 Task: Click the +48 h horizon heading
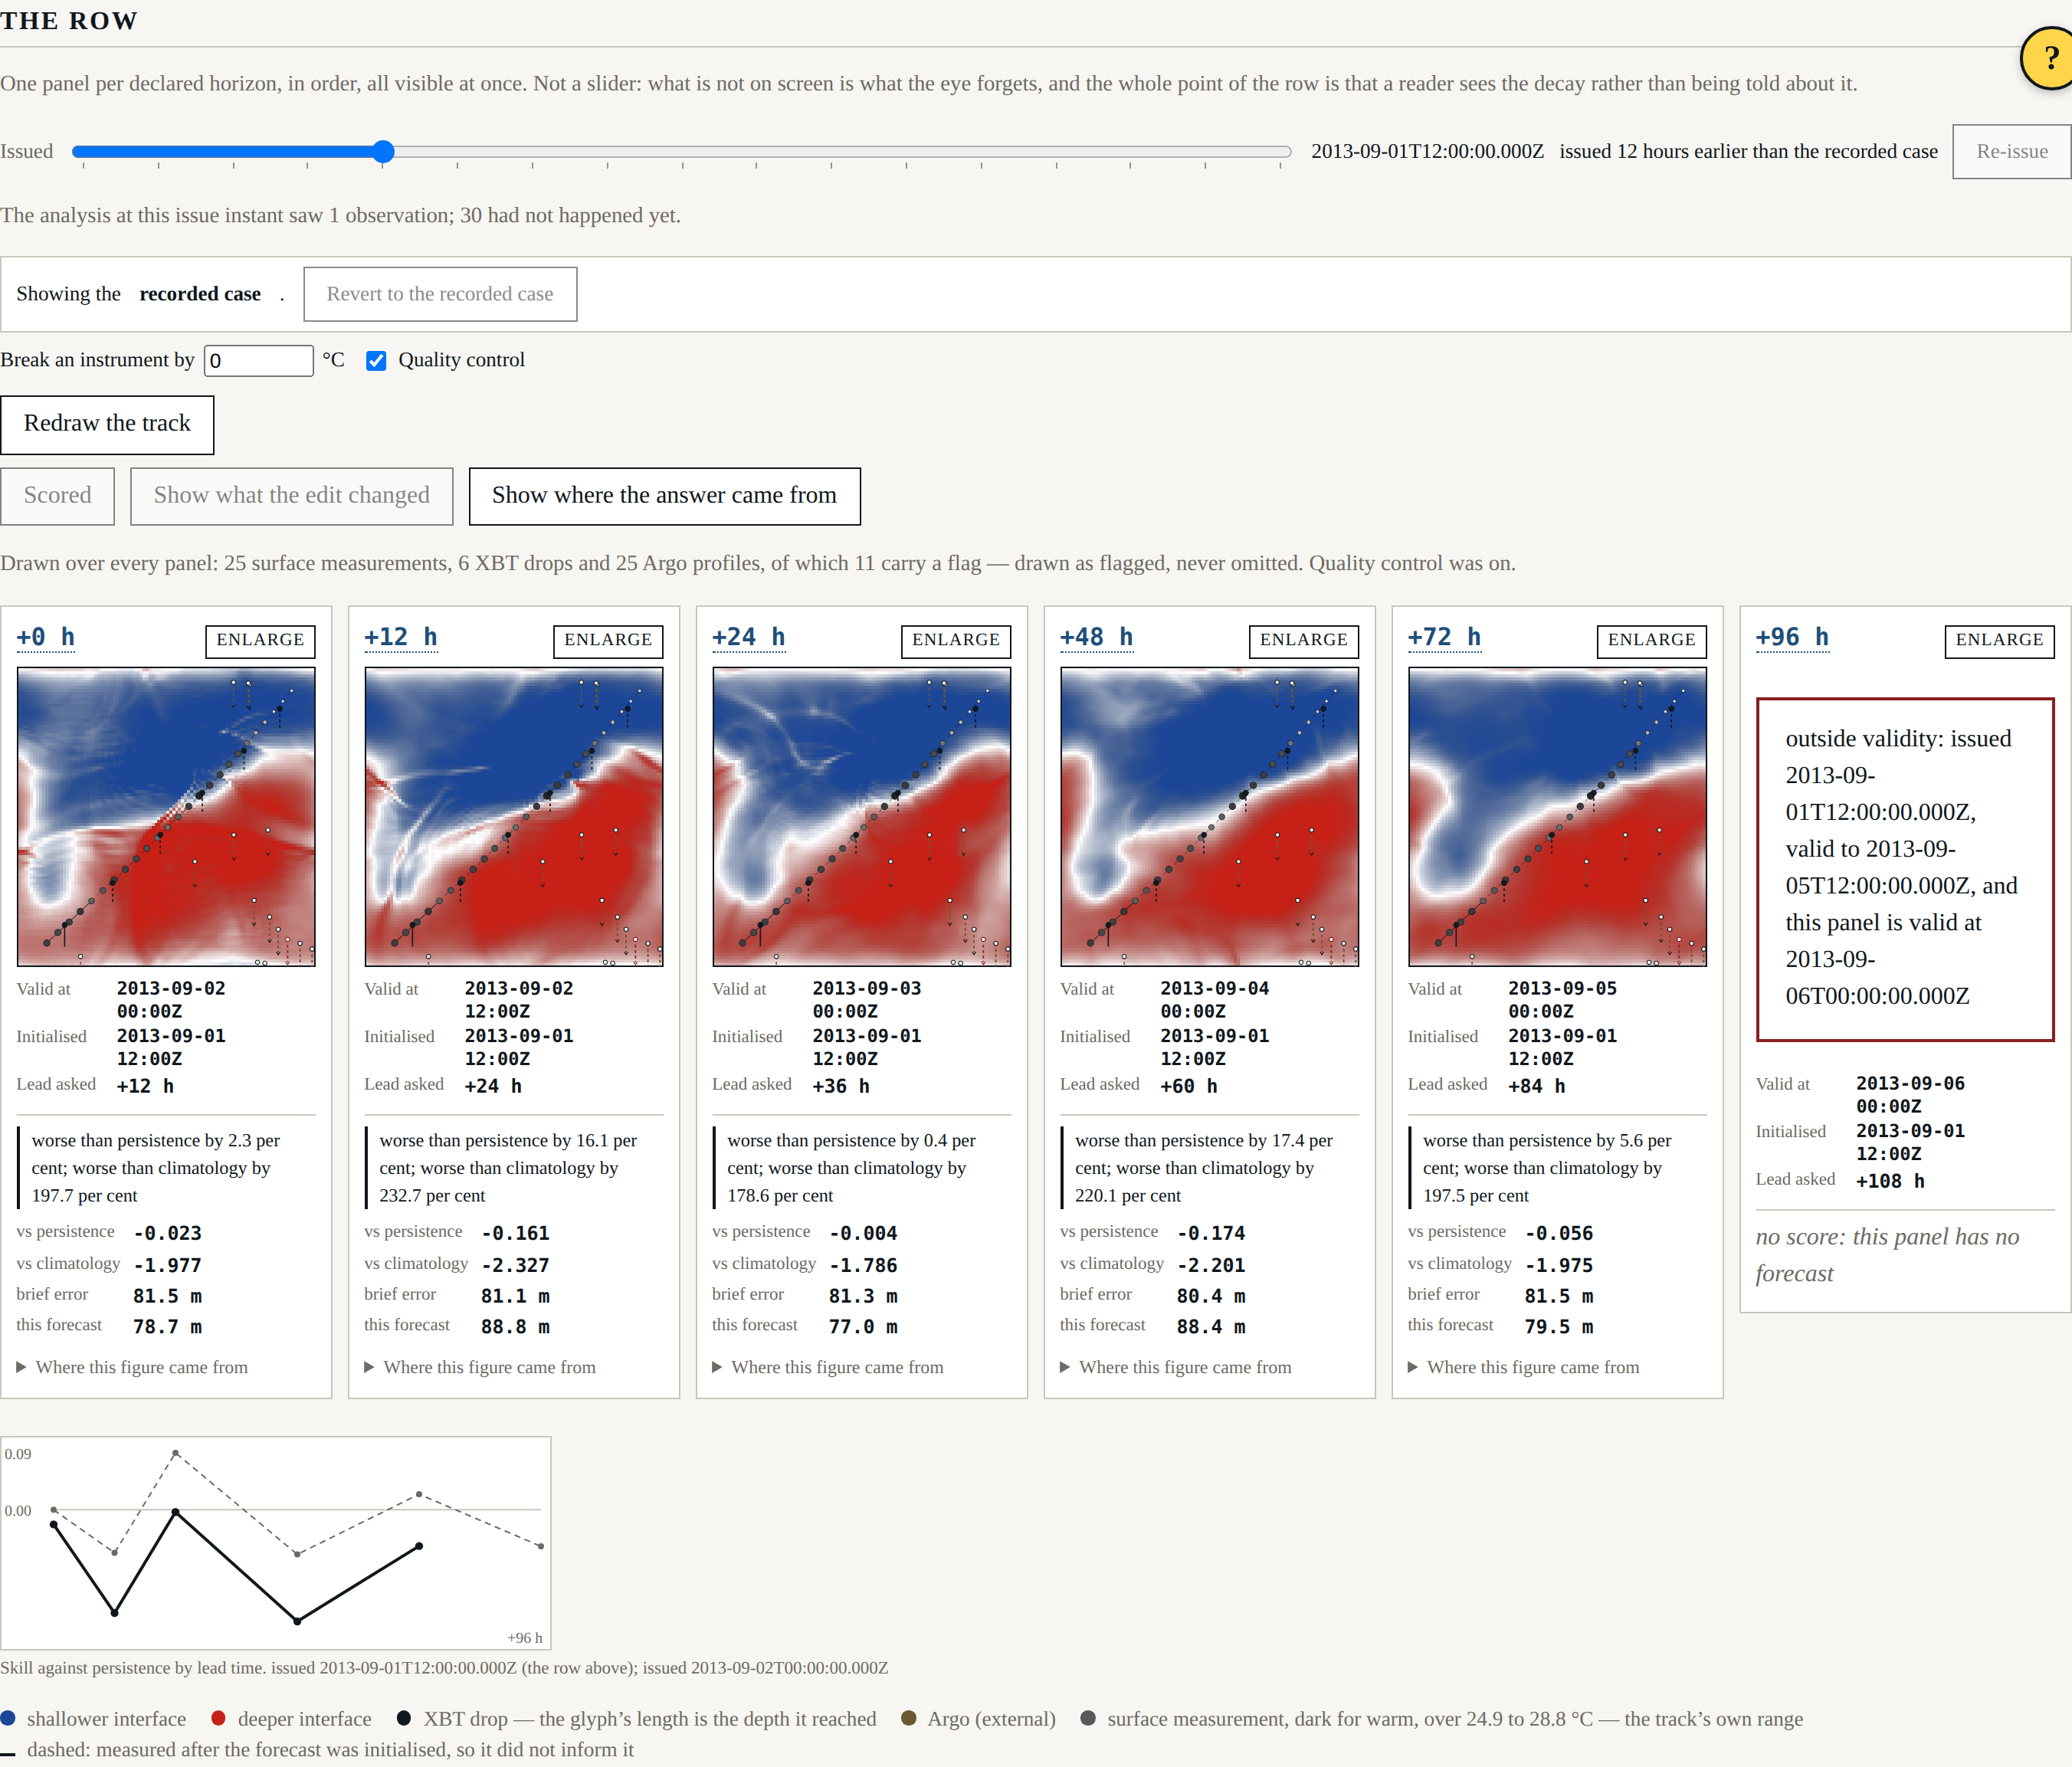[x=1097, y=638]
